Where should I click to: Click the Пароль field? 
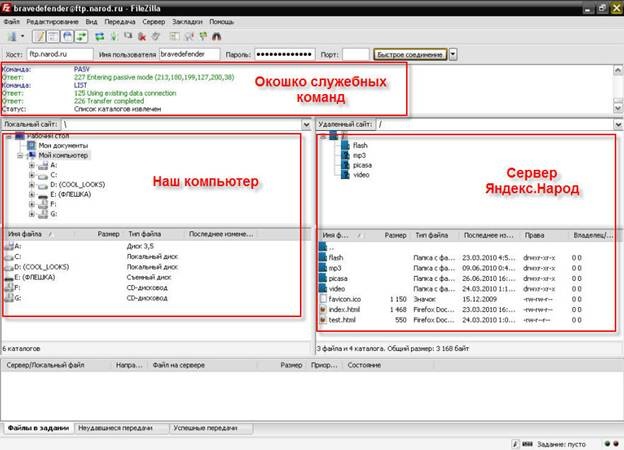[x=285, y=54]
